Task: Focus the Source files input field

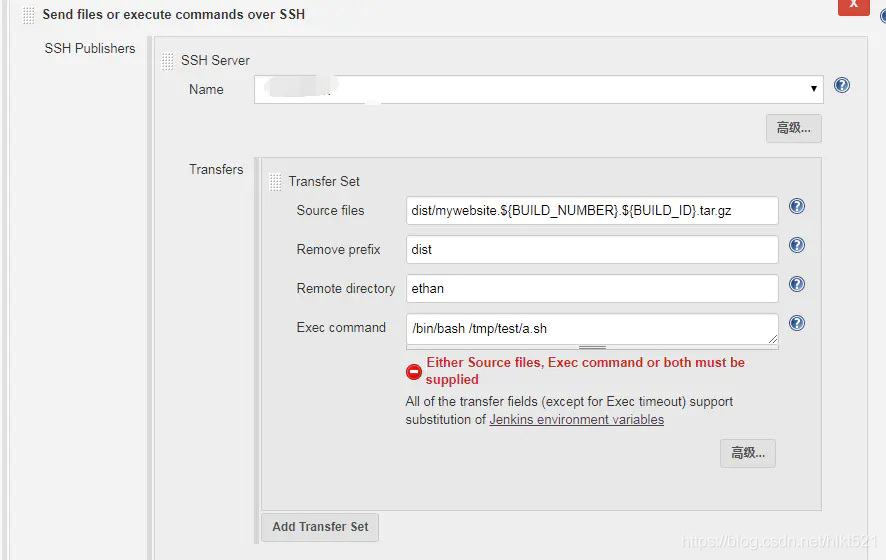Action: coord(592,210)
